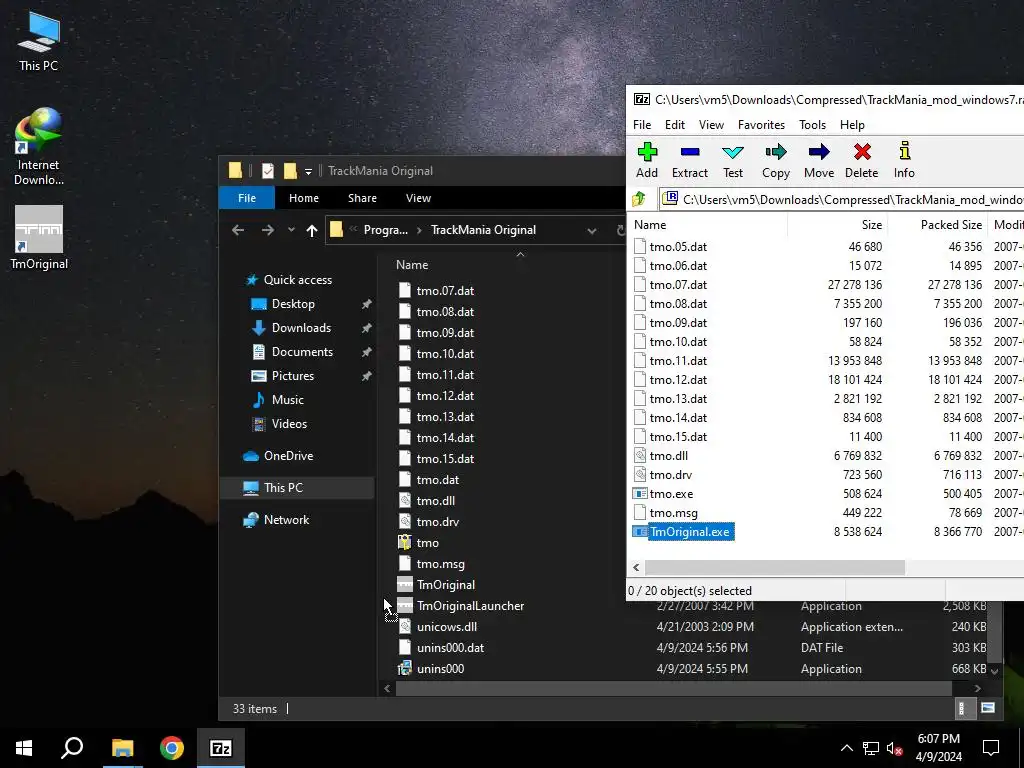Open the Help menu in 7-Zip
The width and height of the screenshot is (1024, 768).
coord(852,125)
